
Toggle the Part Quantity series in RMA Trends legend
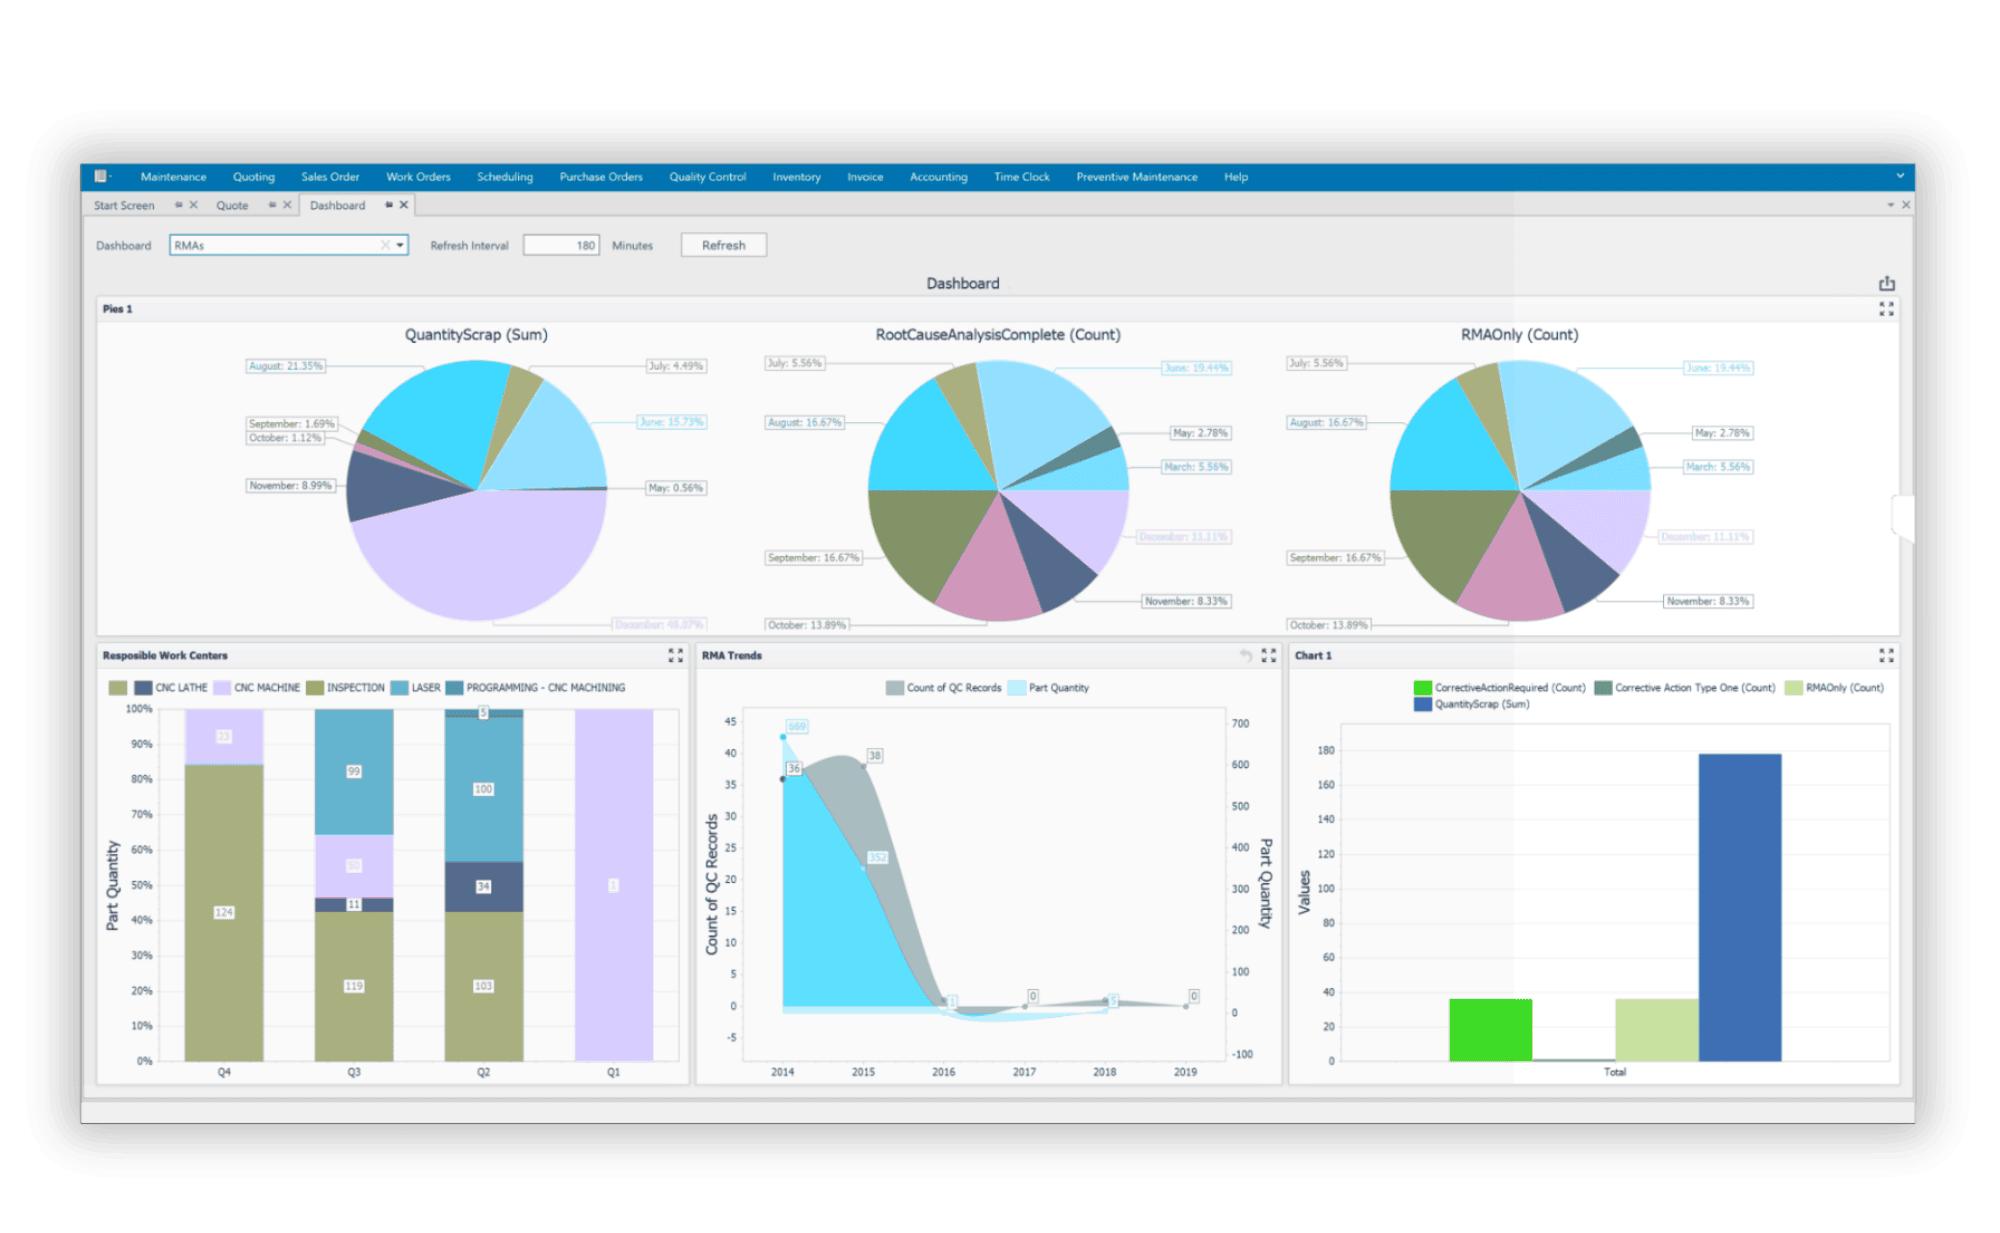coord(1055,687)
